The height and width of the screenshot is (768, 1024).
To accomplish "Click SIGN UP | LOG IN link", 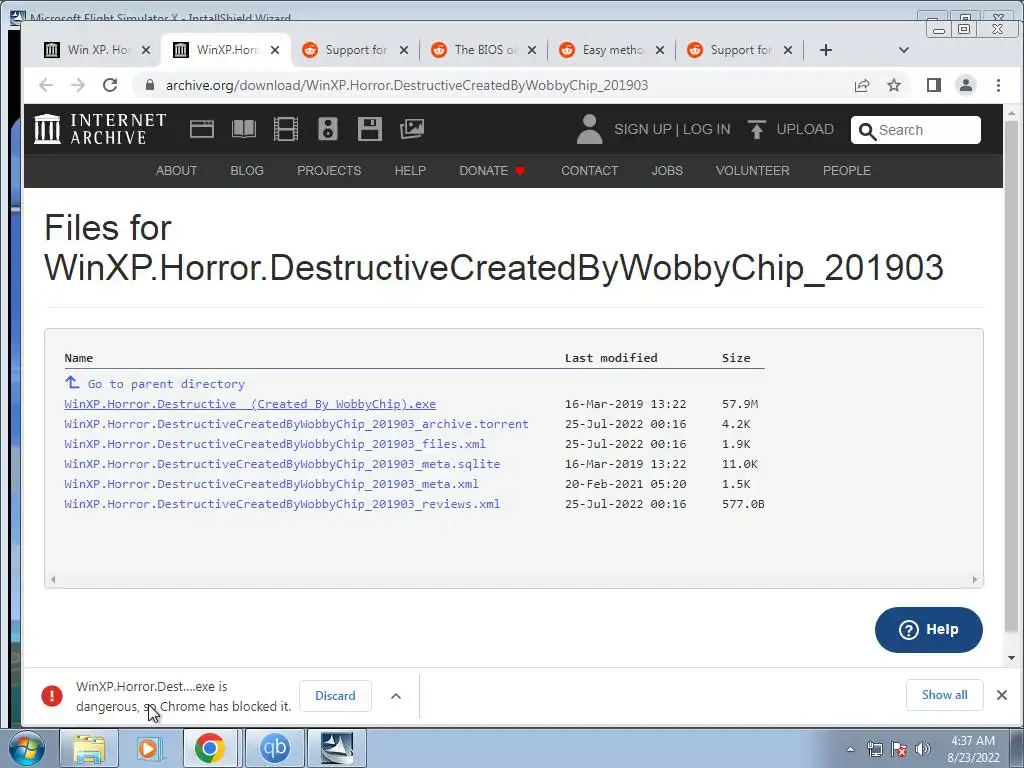I will click(672, 129).
